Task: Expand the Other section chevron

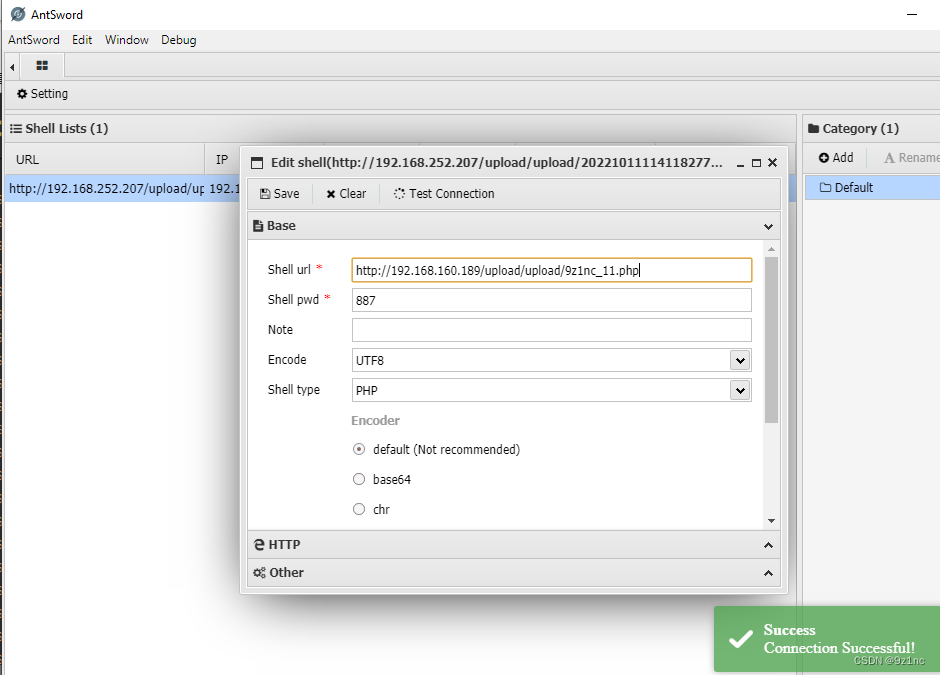Action: click(x=768, y=573)
